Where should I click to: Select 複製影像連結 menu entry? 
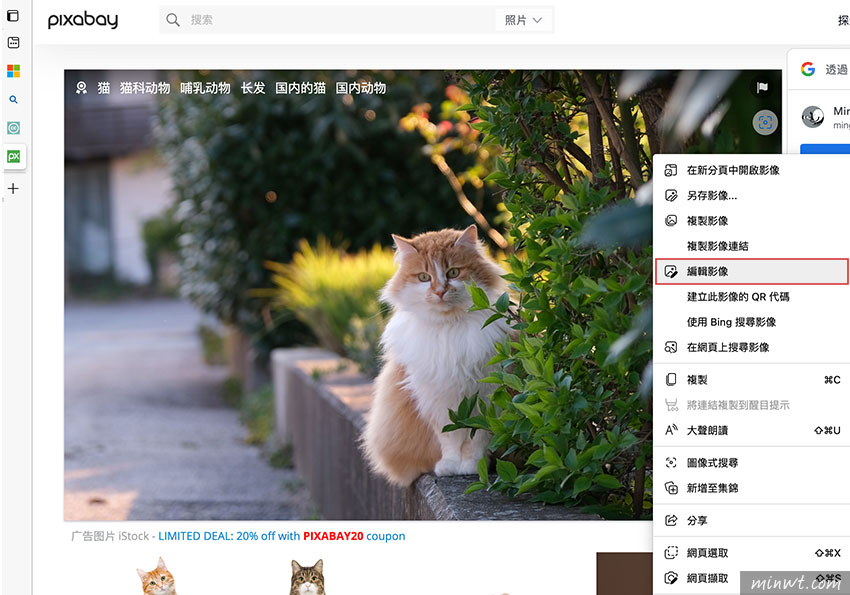click(x=751, y=246)
